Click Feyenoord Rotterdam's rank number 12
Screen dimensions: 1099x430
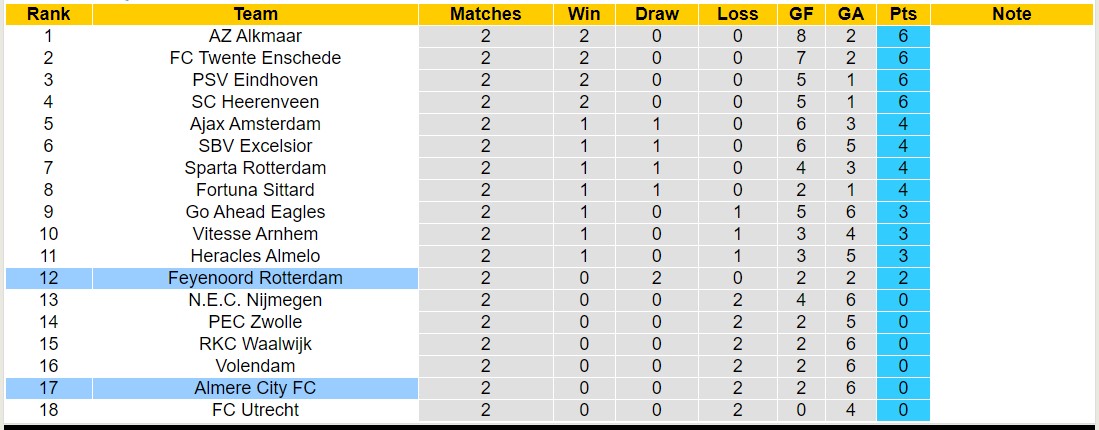pyautogui.click(x=48, y=278)
